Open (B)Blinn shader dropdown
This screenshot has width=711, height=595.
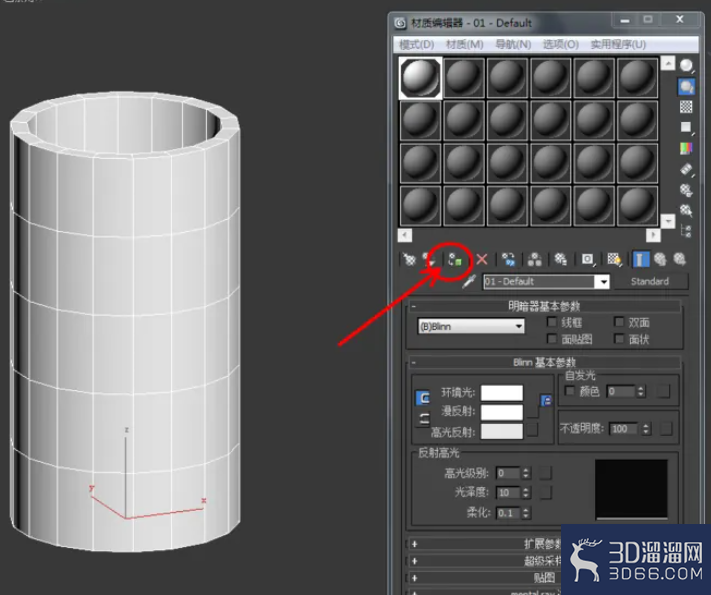tap(471, 326)
